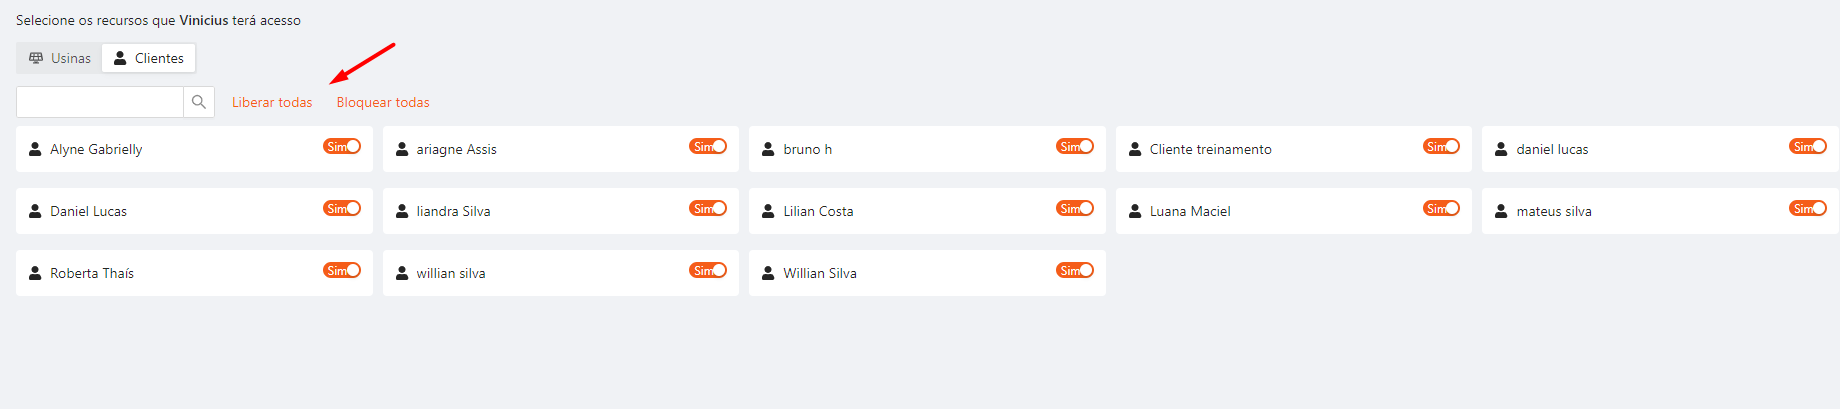This screenshot has width=1840, height=409.
Task: Click the person icon beside Lilian Costa
Action: point(768,211)
